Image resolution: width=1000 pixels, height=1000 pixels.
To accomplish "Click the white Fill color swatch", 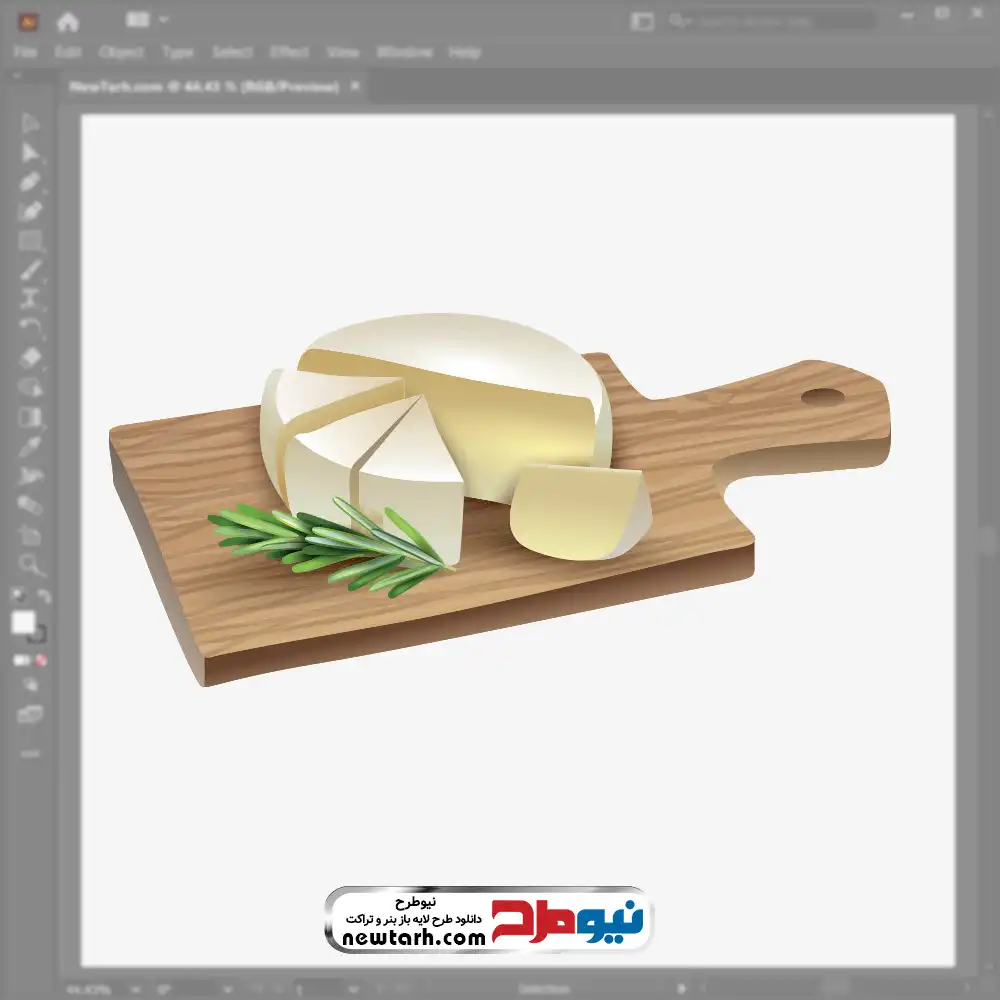I will click(x=23, y=623).
